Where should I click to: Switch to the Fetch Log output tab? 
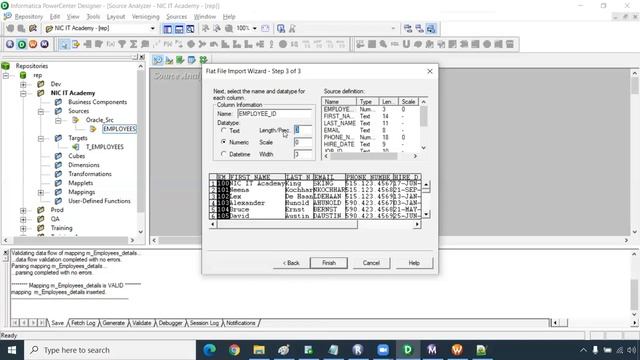coord(83,323)
